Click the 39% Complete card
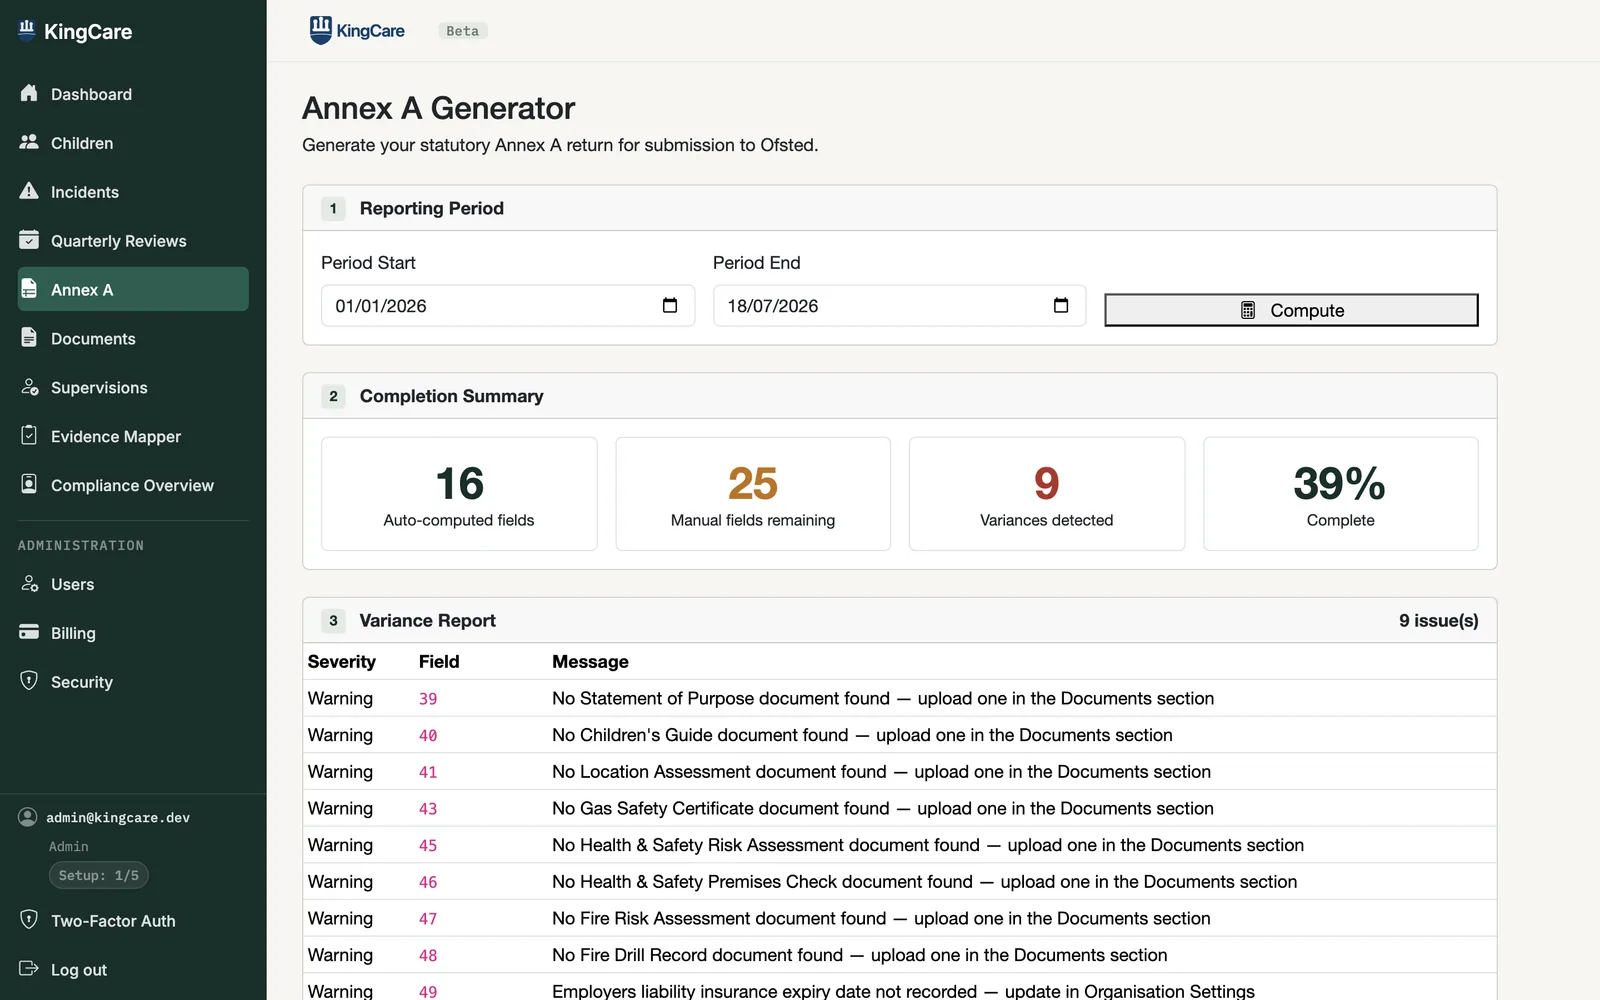This screenshot has height=1000, width=1600. click(x=1341, y=494)
